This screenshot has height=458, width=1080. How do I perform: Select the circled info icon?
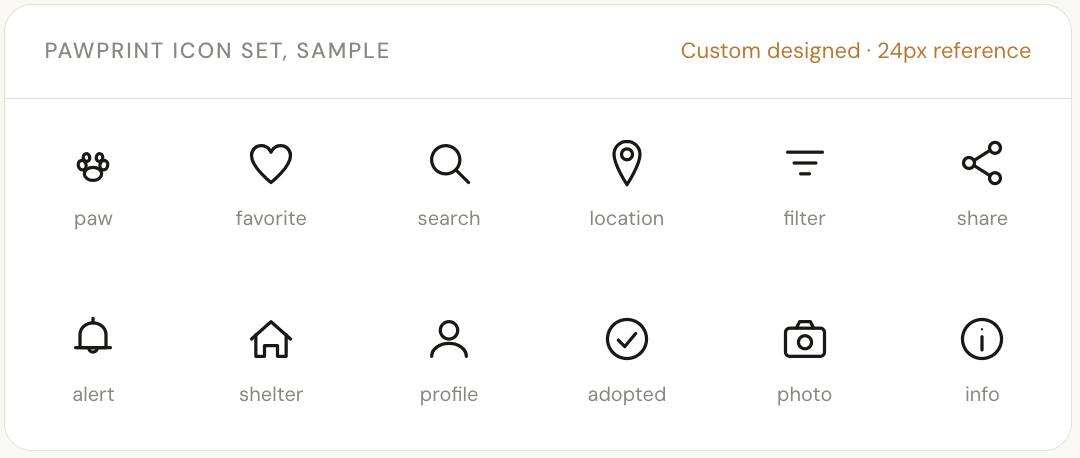tap(982, 339)
